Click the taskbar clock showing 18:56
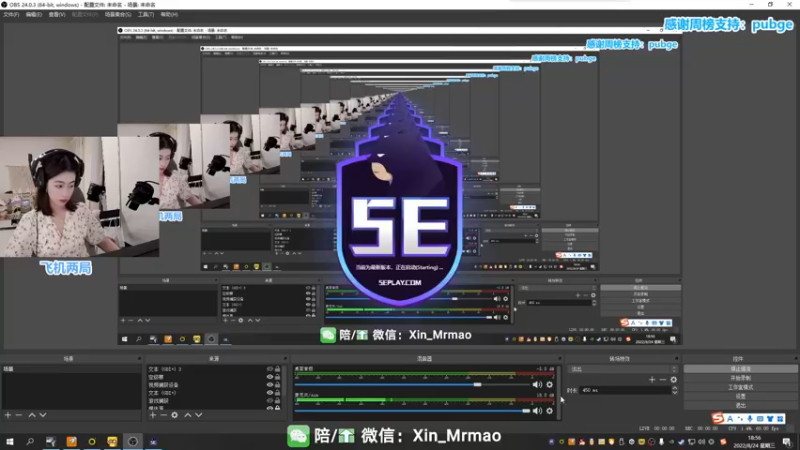Viewport: 800px width, 450px height. tap(754, 442)
